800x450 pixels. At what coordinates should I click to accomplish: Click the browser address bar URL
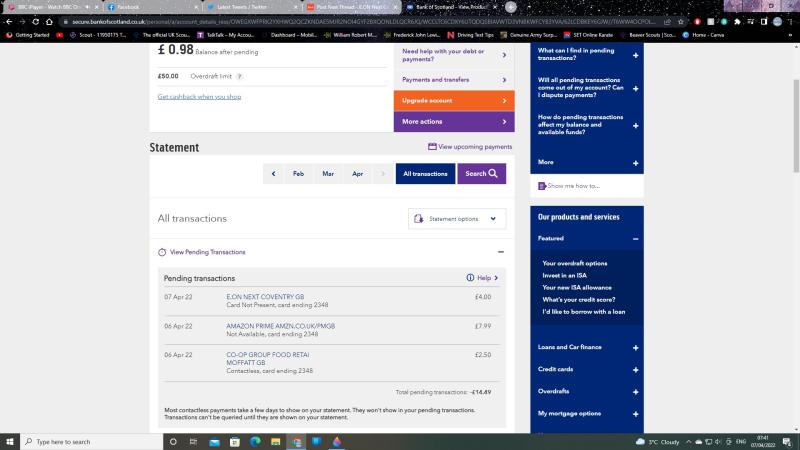coord(362,22)
